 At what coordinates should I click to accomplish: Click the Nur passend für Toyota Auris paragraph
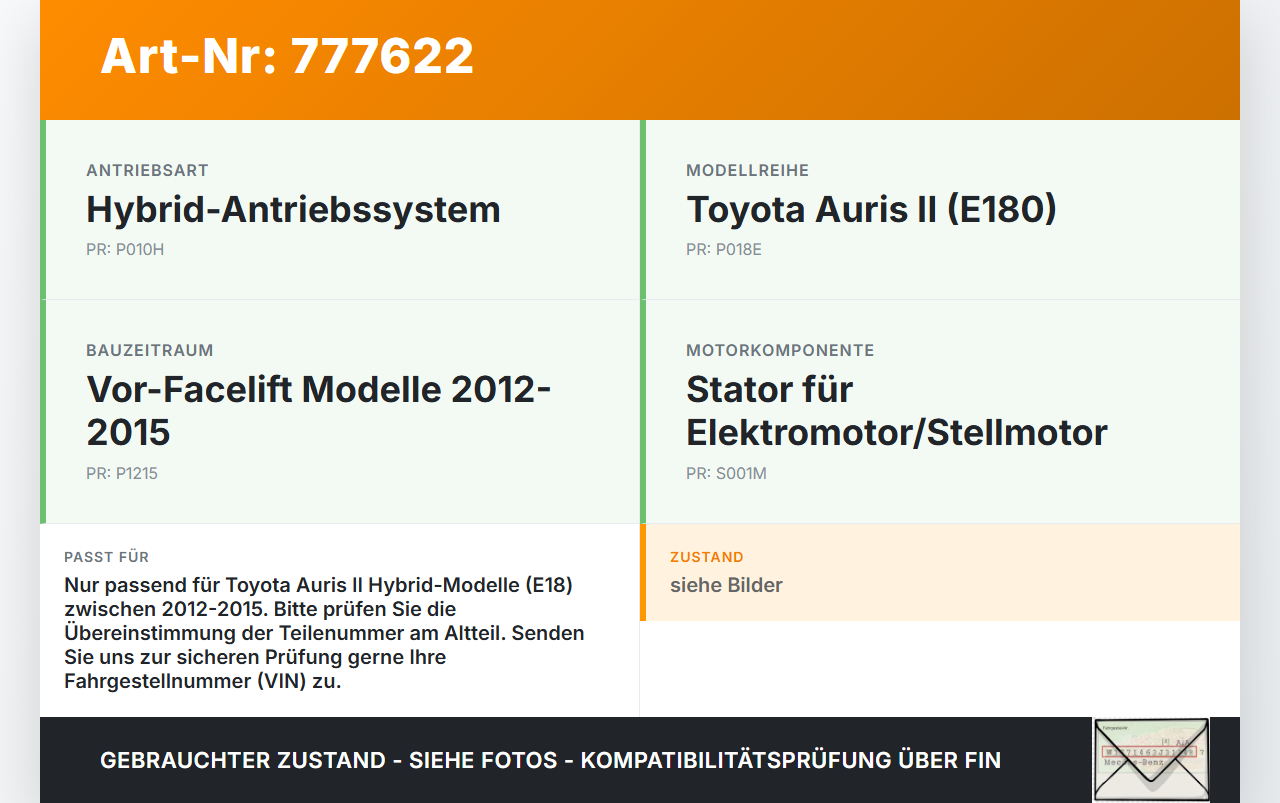click(325, 633)
